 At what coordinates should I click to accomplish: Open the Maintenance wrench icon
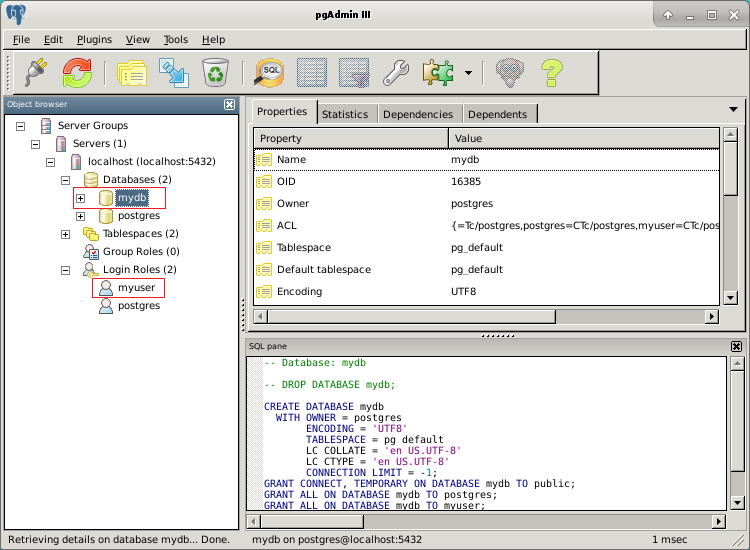(396, 73)
